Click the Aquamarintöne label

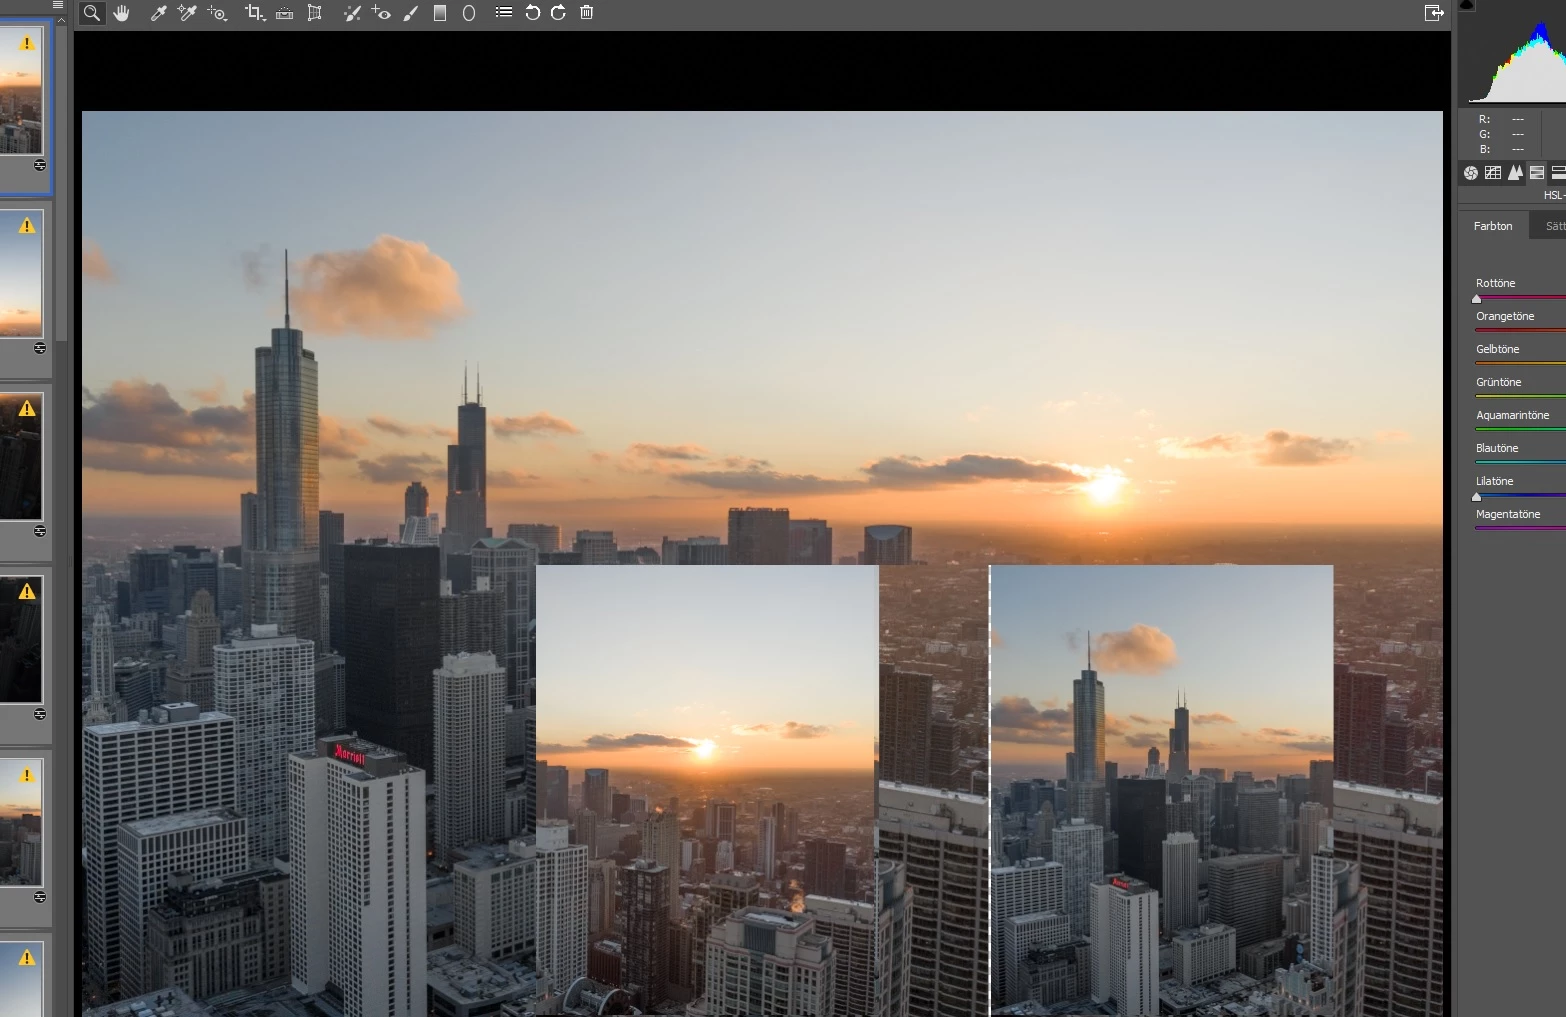[x=1512, y=415]
